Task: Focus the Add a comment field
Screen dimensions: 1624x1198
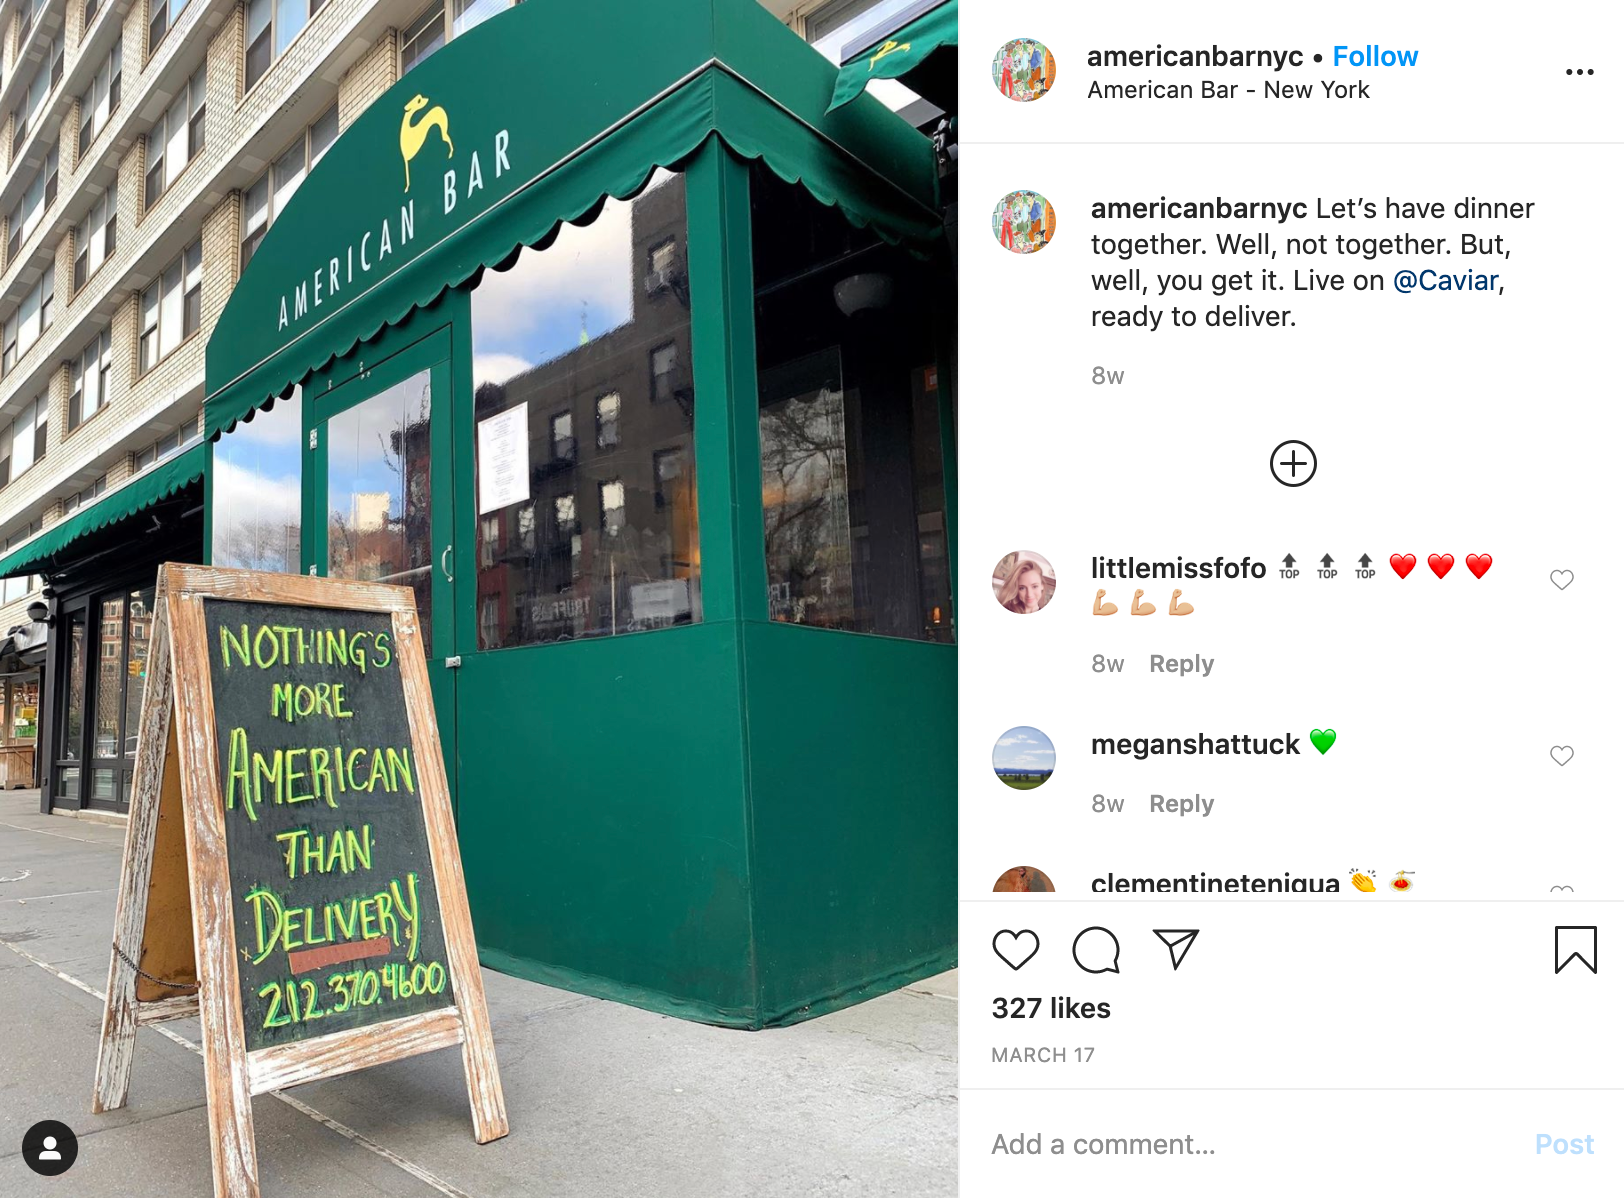Action: [1250, 1144]
